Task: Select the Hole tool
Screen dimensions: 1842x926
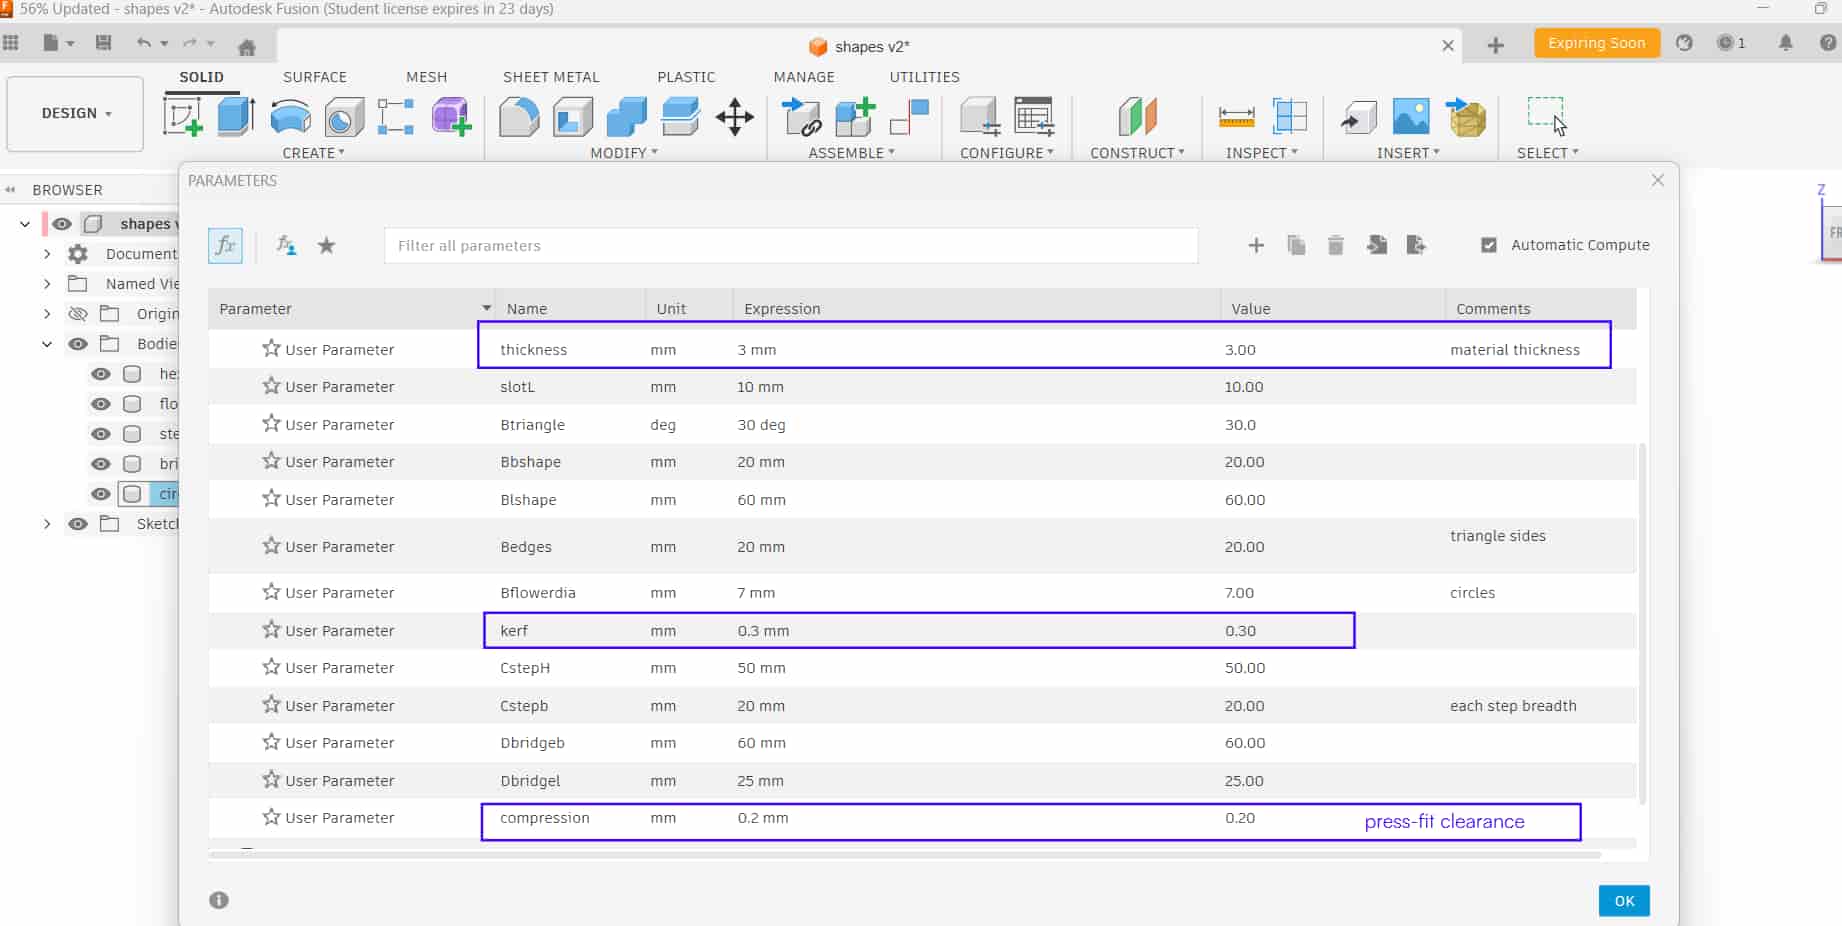Action: tap(344, 117)
